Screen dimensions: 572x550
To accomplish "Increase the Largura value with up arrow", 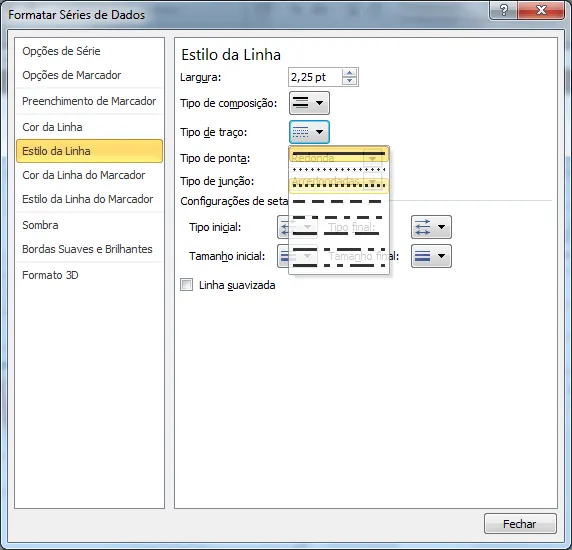I will pos(349,73).
